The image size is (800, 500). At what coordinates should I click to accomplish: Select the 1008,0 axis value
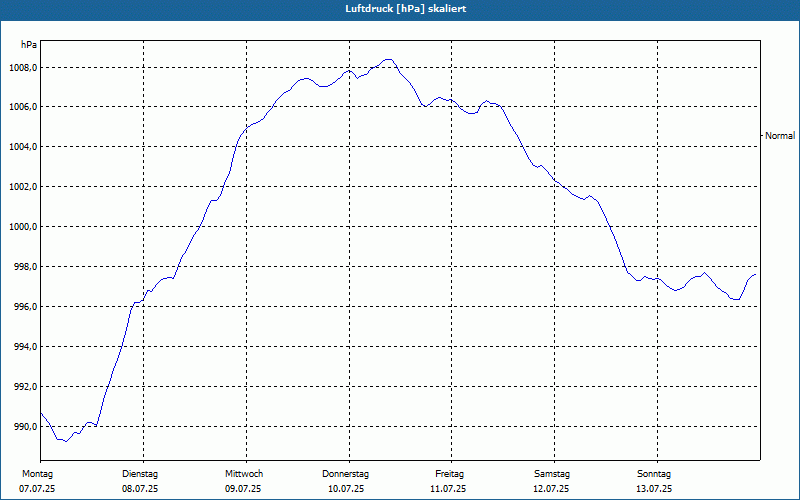(x=23, y=67)
